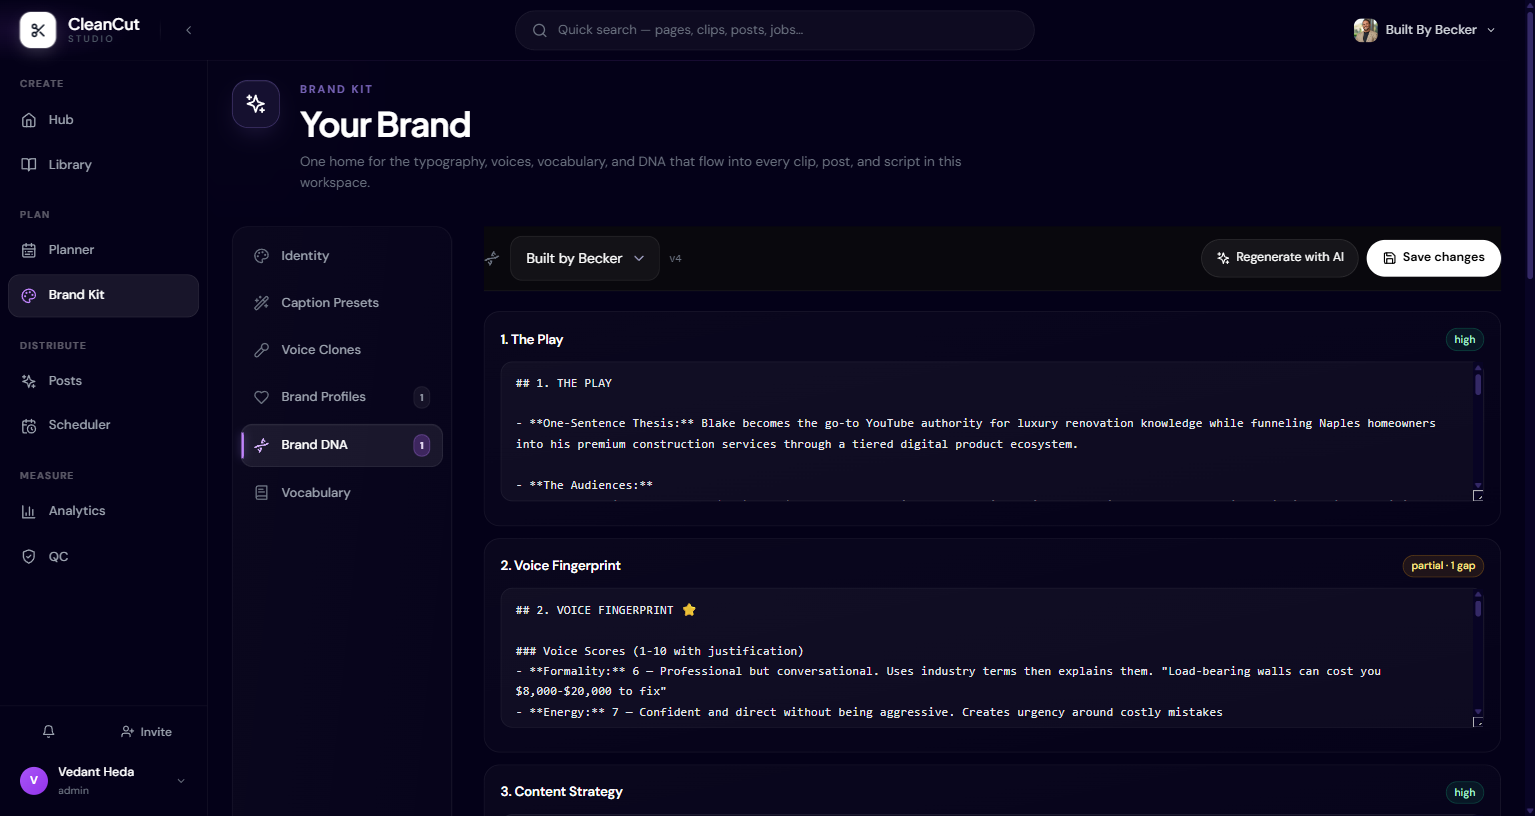The image size is (1535, 816).
Task: Click the v4 version label
Action: click(x=675, y=258)
